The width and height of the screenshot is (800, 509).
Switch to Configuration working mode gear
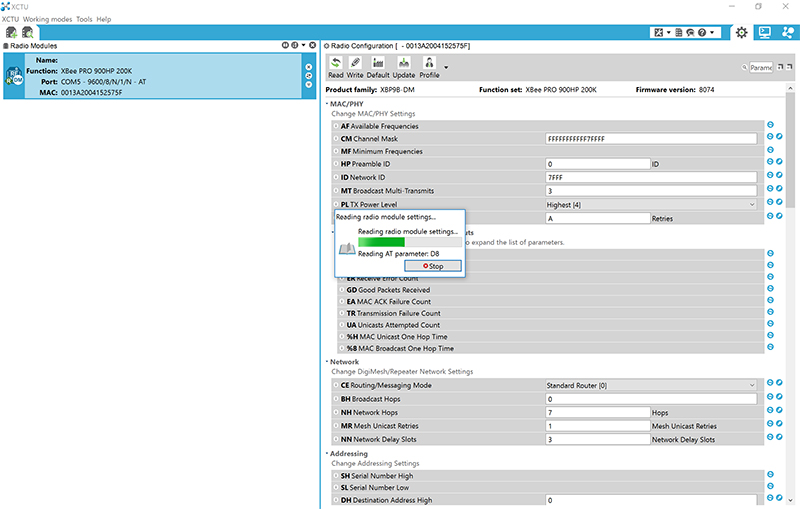point(741,33)
